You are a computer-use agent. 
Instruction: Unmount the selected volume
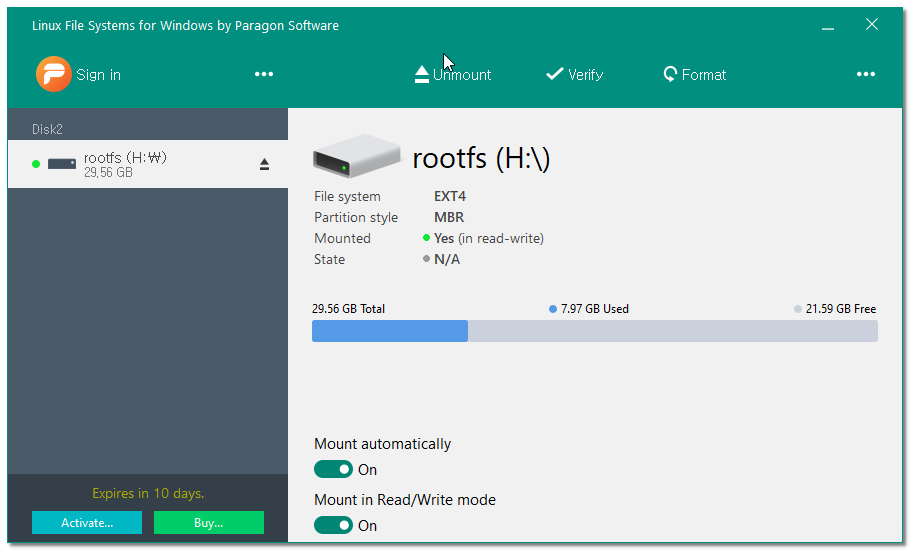[x=453, y=74]
